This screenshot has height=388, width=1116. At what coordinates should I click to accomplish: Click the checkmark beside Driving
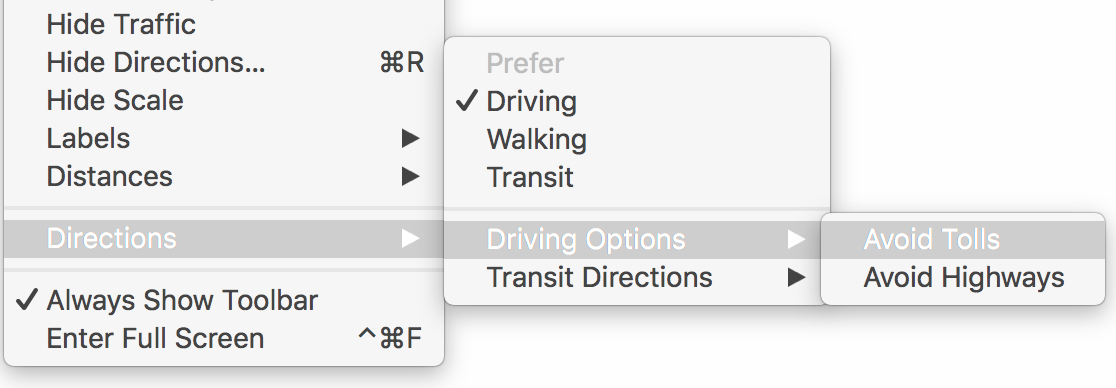coord(466,101)
